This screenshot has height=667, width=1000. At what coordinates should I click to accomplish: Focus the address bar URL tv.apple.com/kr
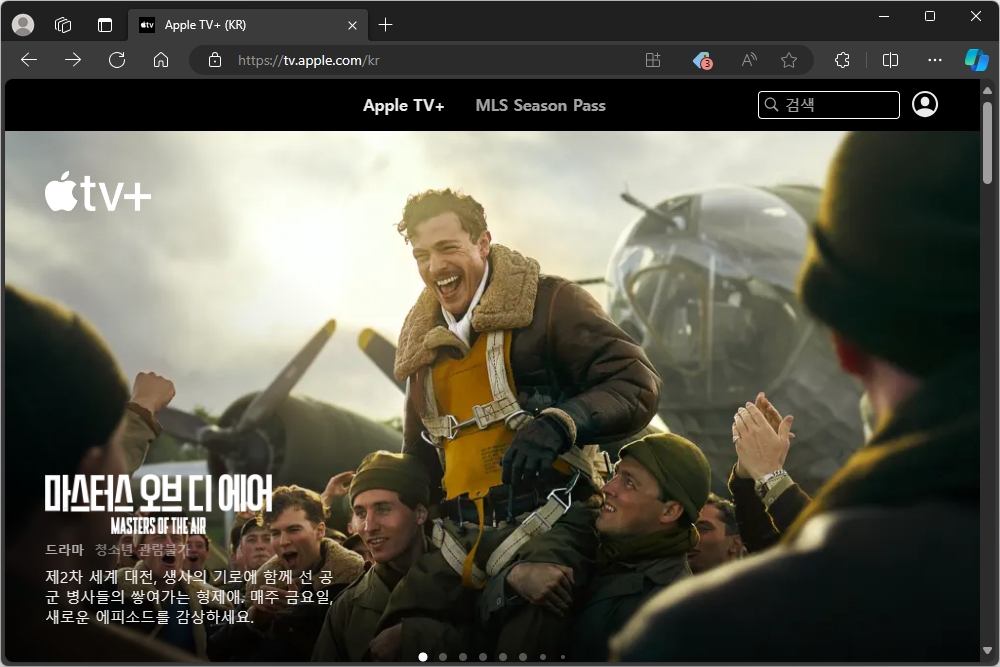[309, 61]
